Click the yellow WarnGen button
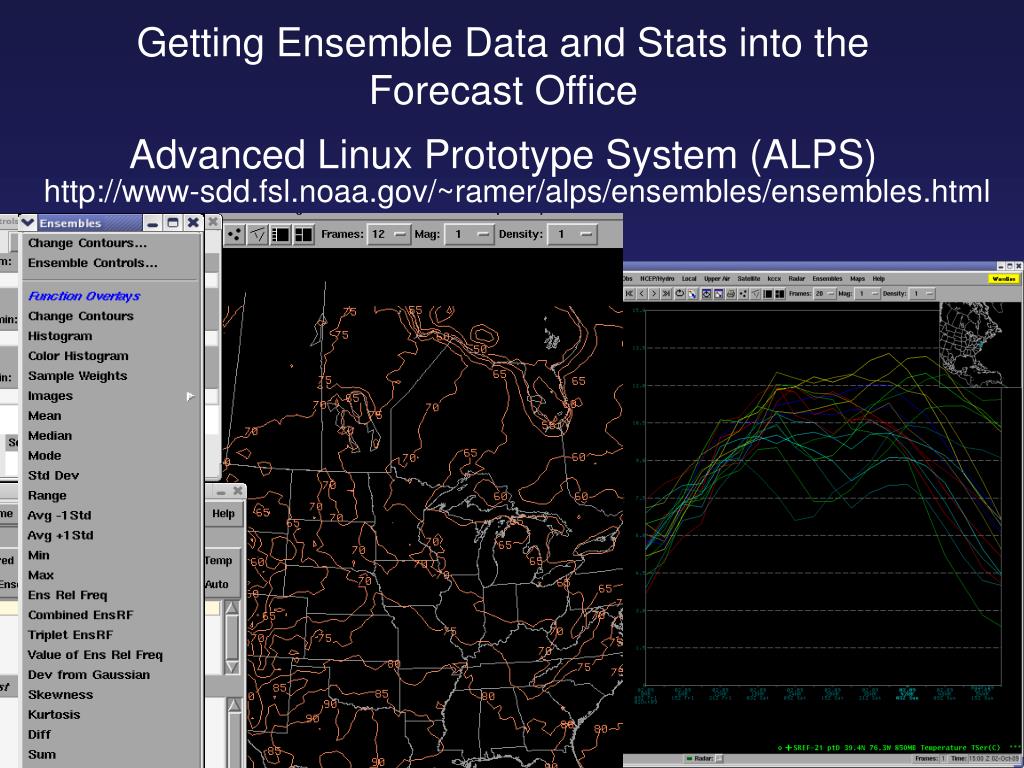Viewport: 1024px width, 768px height. point(1004,279)
